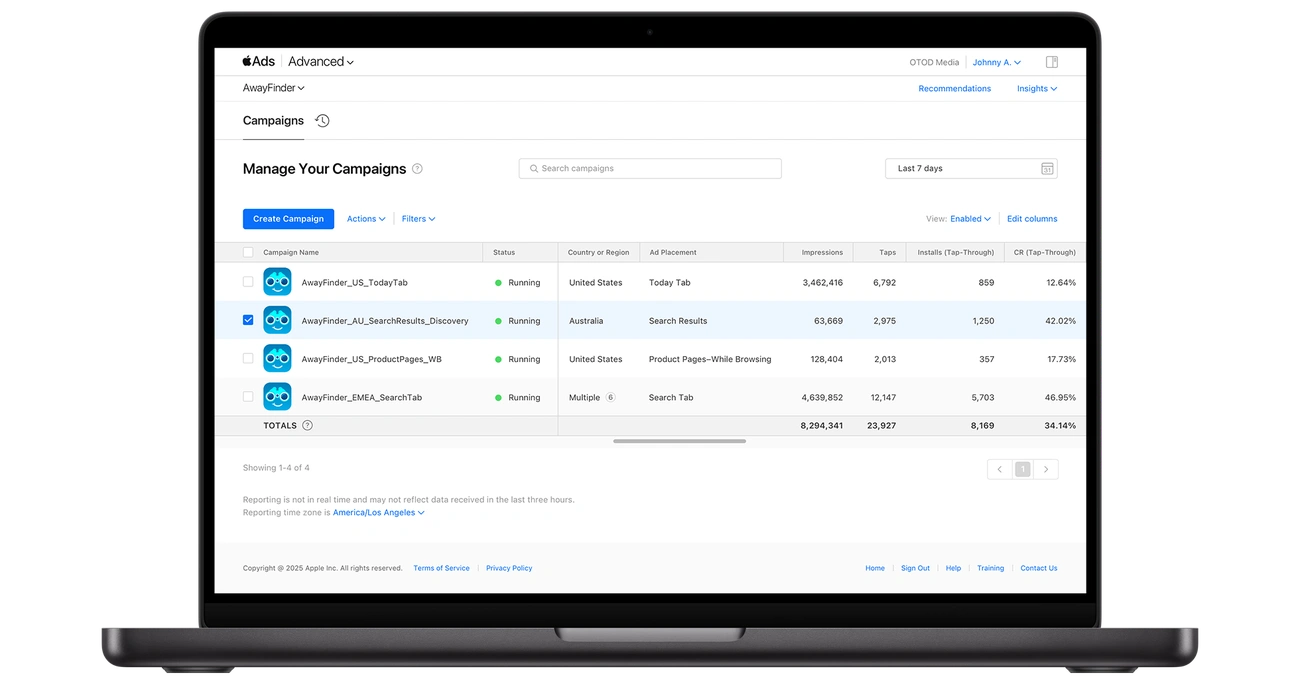Image resolution: width=1300 pixels, height=679 pixels.
Task: Click the Create Campaign button
Action: (288, 219)
